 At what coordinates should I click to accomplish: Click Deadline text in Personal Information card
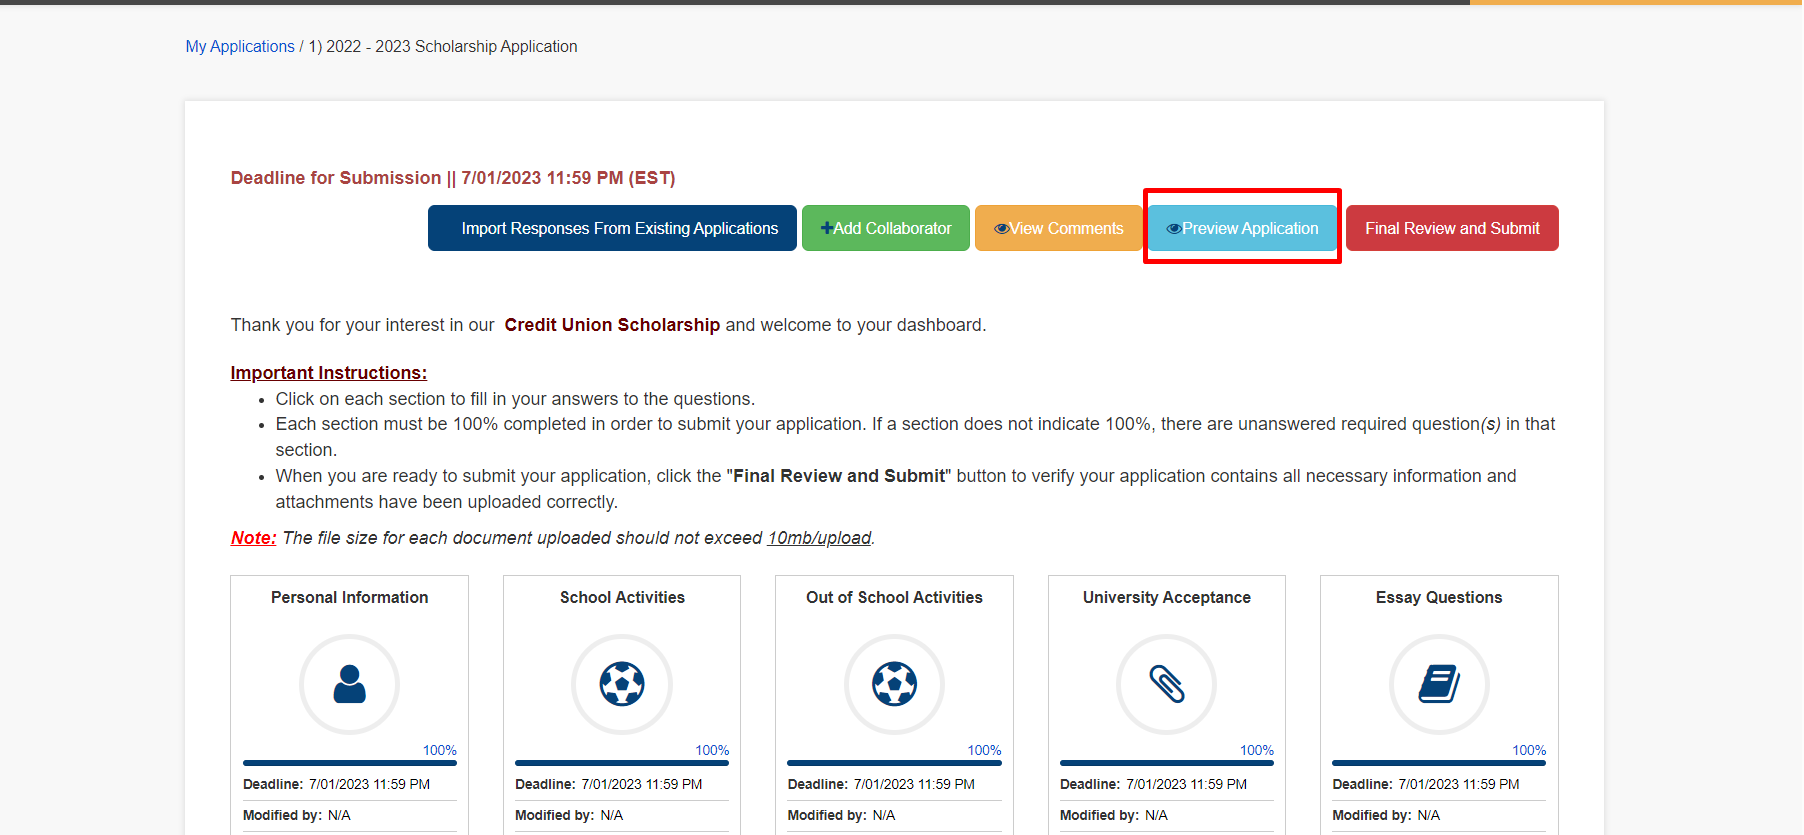click(337, 785)
